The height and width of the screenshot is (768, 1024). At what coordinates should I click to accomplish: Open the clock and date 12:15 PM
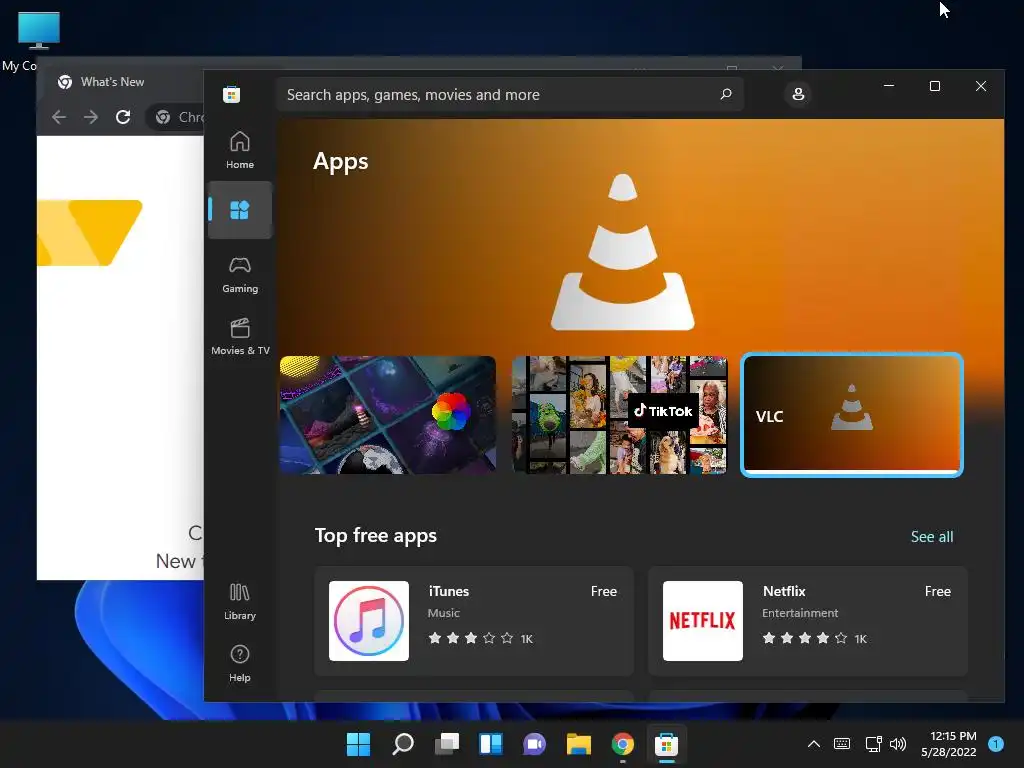pyautogui.click(x=948, y=744)
